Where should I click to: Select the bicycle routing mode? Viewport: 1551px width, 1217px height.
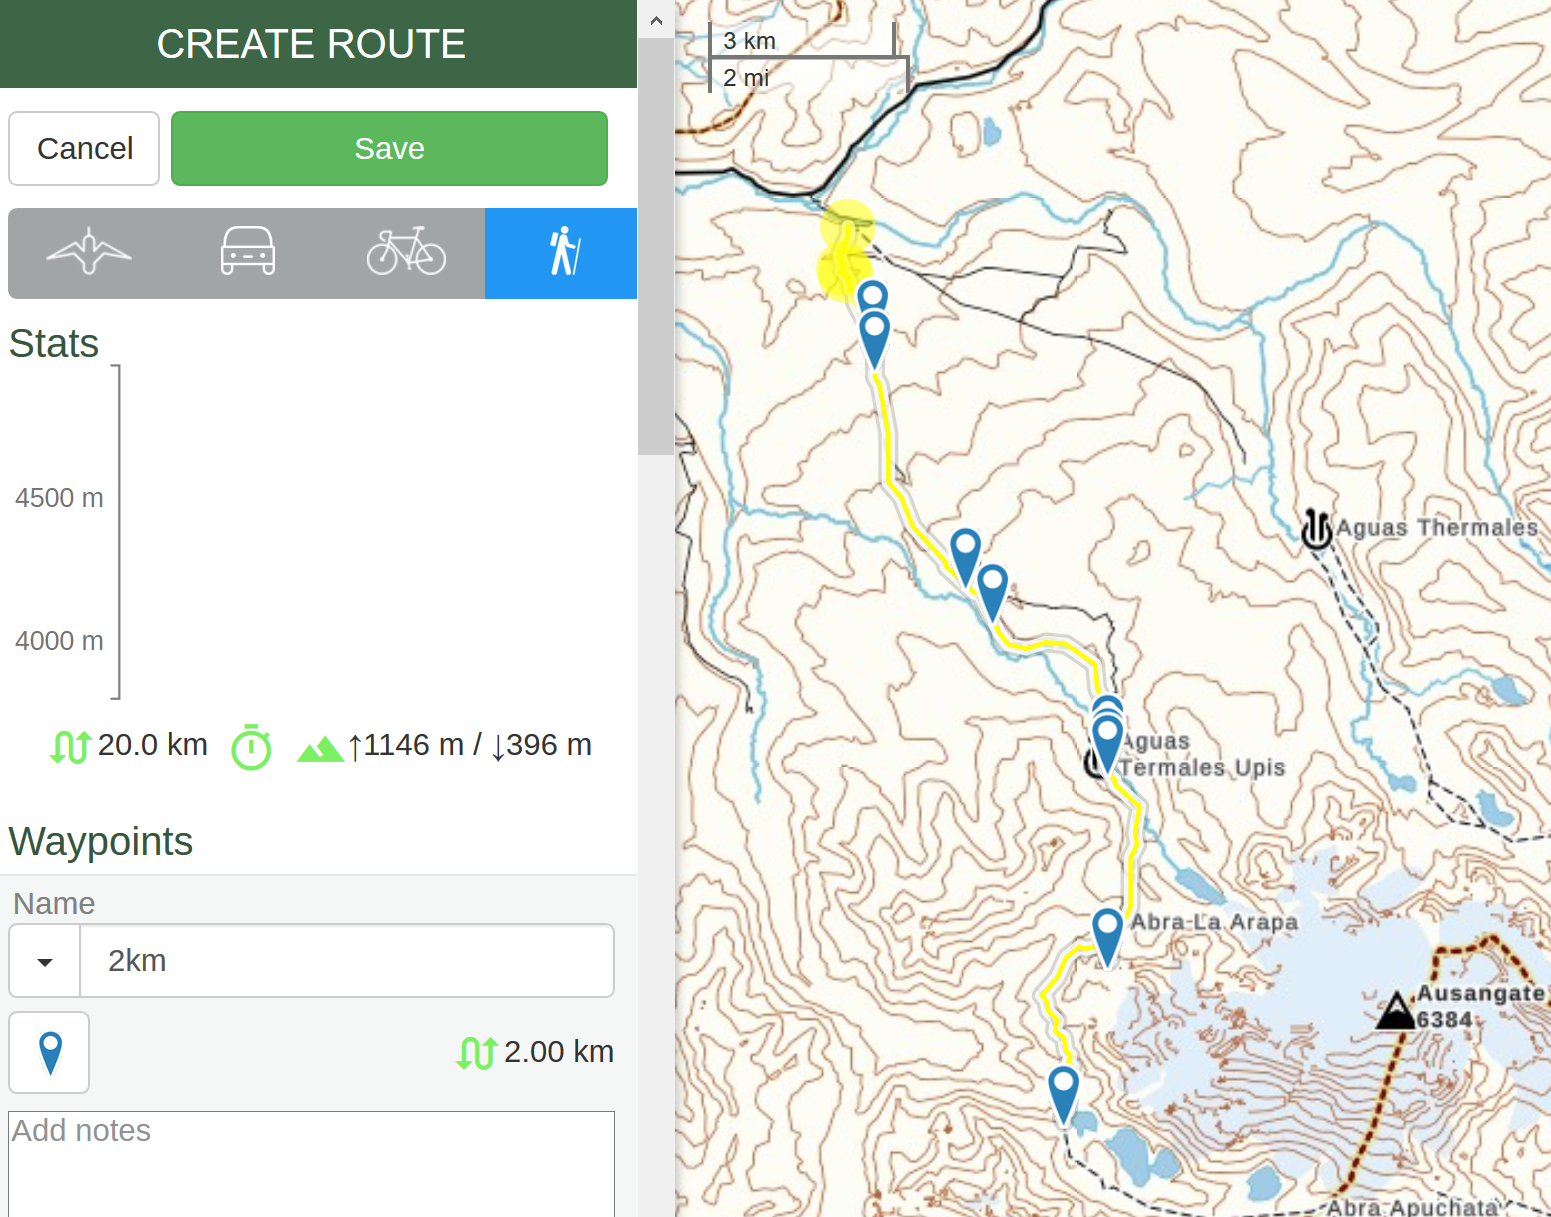406,252
